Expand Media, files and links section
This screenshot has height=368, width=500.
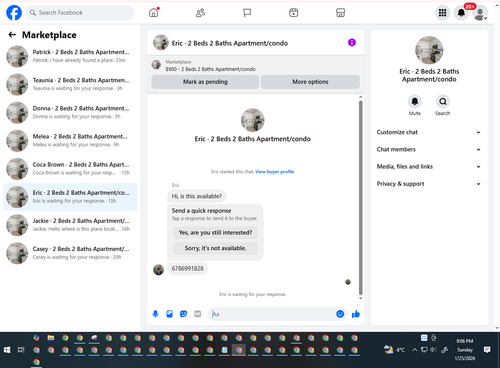point(429,166)
